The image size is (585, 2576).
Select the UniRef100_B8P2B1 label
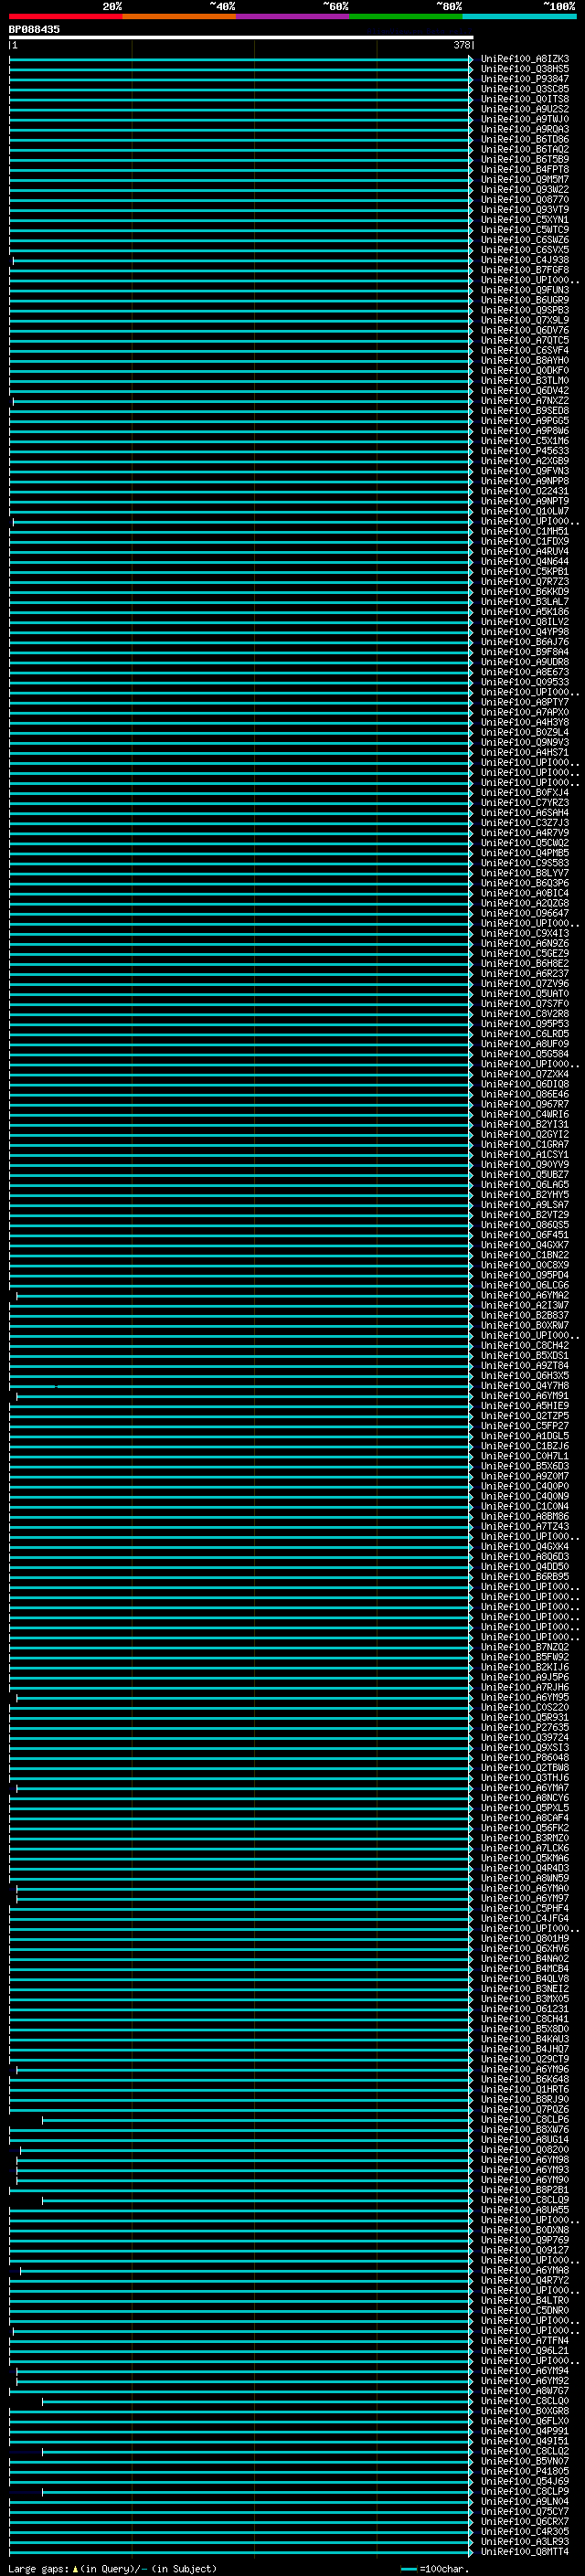pyautogui.click(x=525, y=2190)
